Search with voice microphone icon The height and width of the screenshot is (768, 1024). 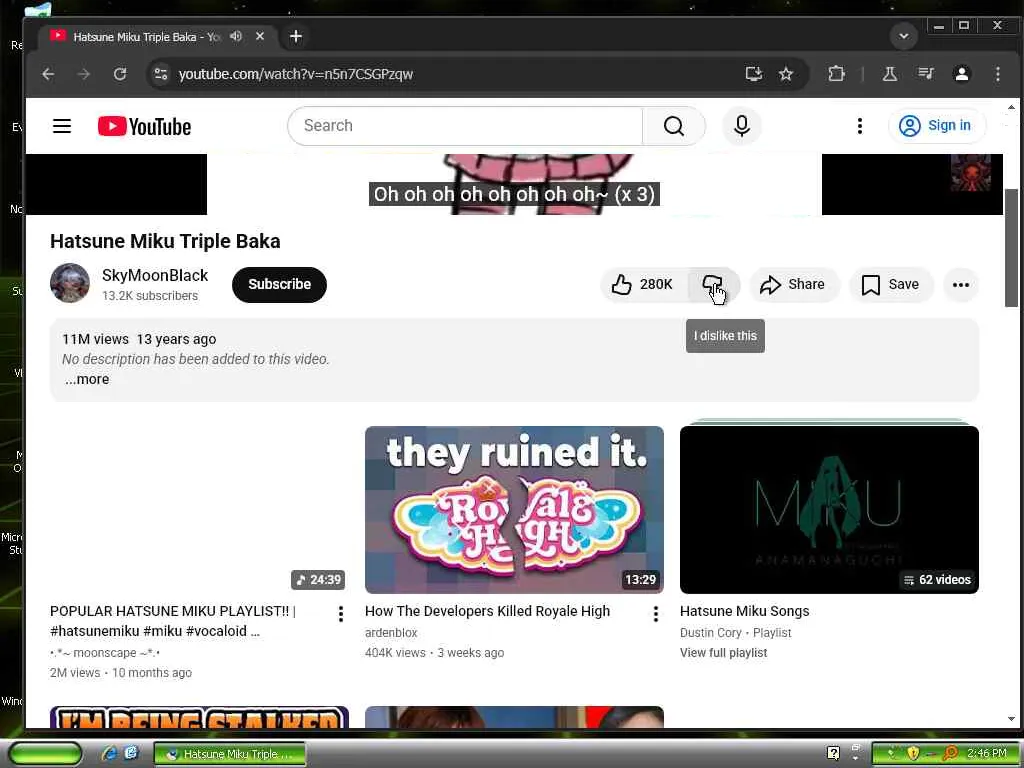tap(742, 126)
